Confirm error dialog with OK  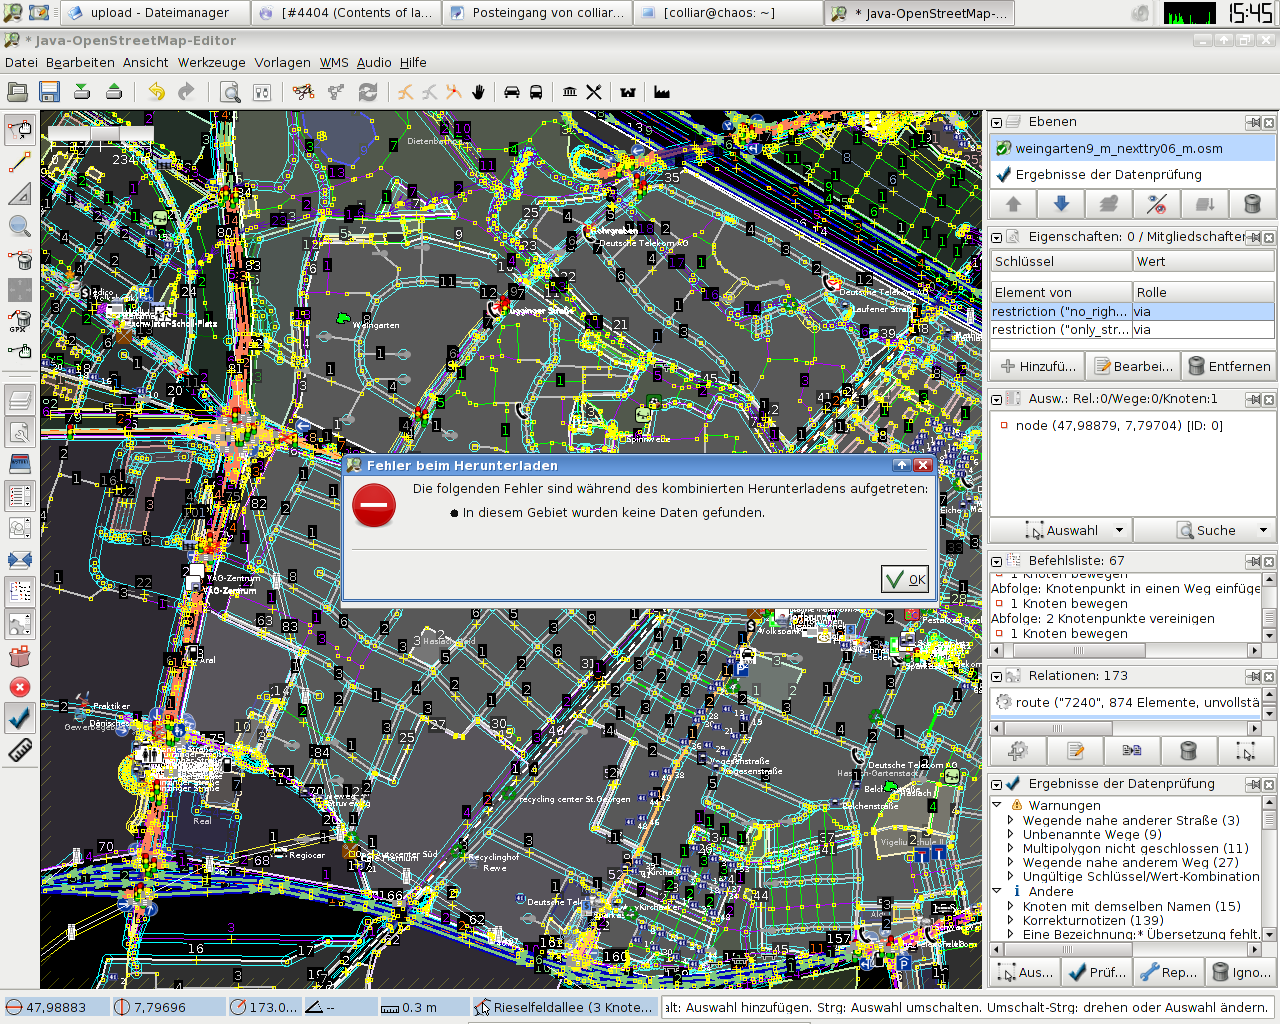[x=905, y=579]
